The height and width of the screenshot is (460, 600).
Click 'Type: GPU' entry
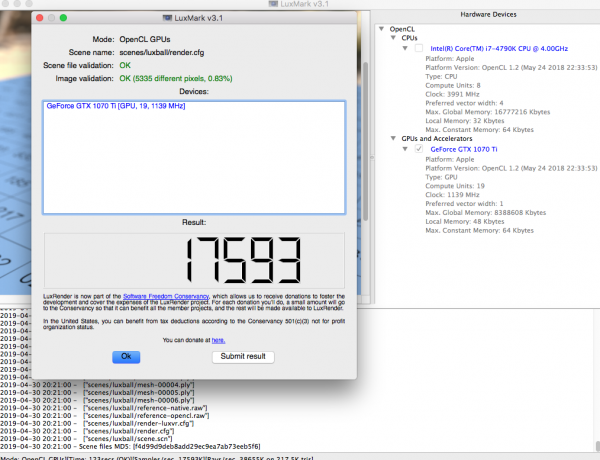pyautogui.click(x=441, y=177)
